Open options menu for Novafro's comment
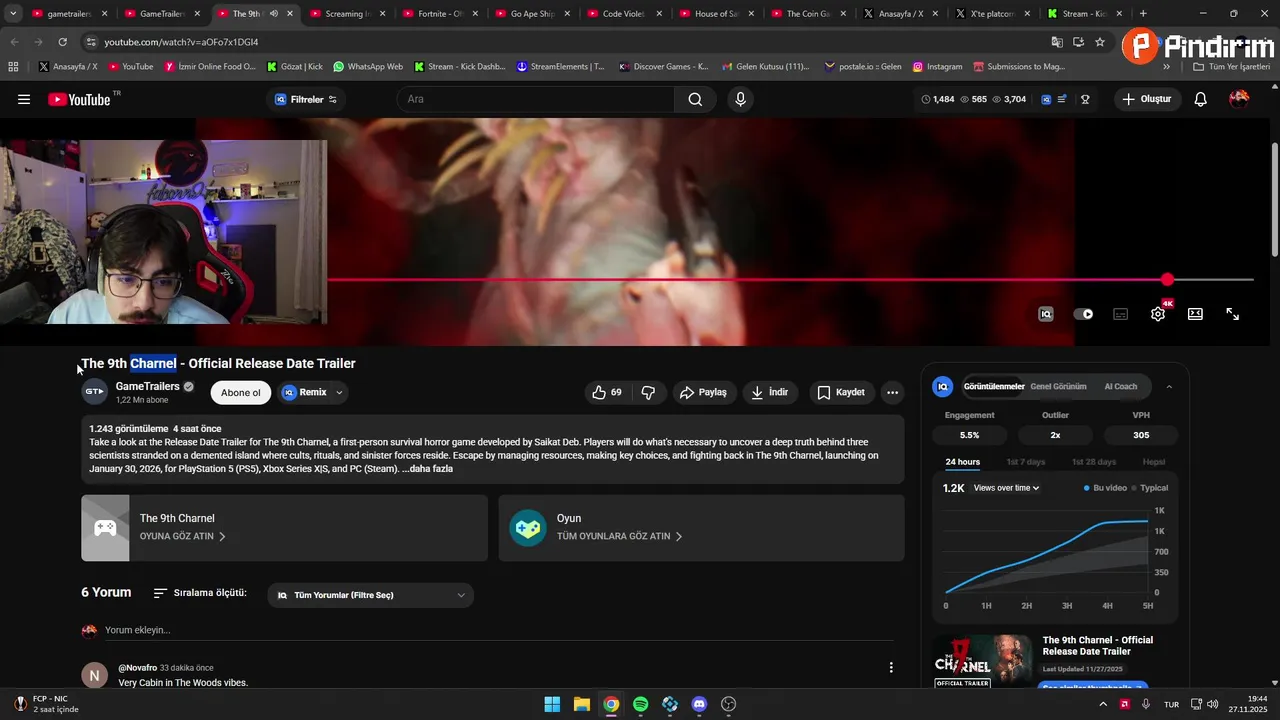 click(891, 667)
